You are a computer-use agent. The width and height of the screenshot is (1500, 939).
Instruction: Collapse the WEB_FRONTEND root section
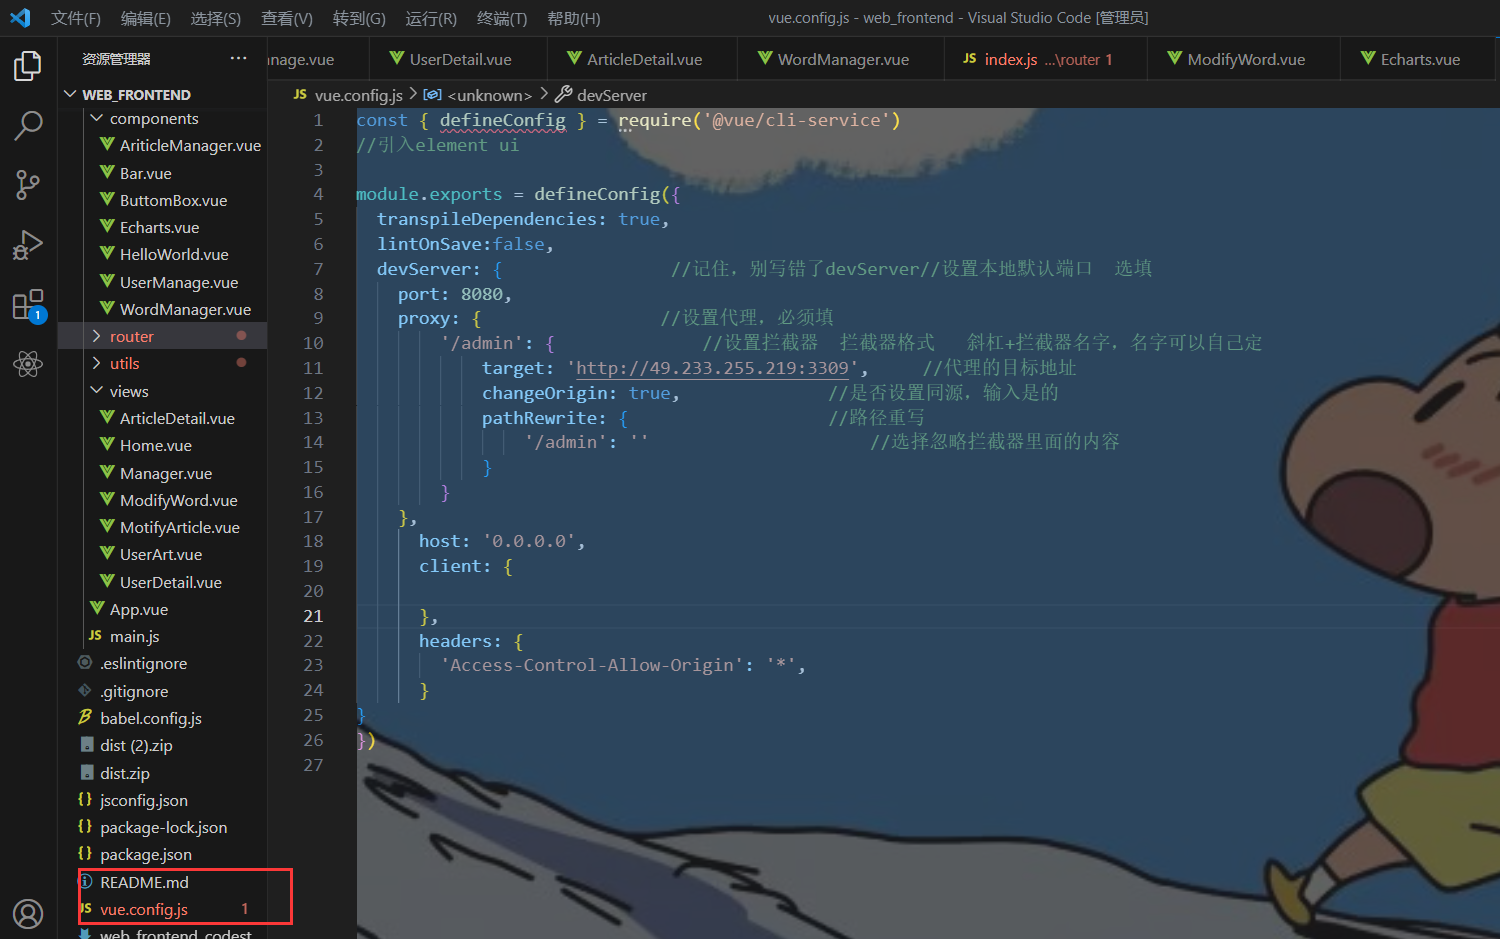click(136, 95)
